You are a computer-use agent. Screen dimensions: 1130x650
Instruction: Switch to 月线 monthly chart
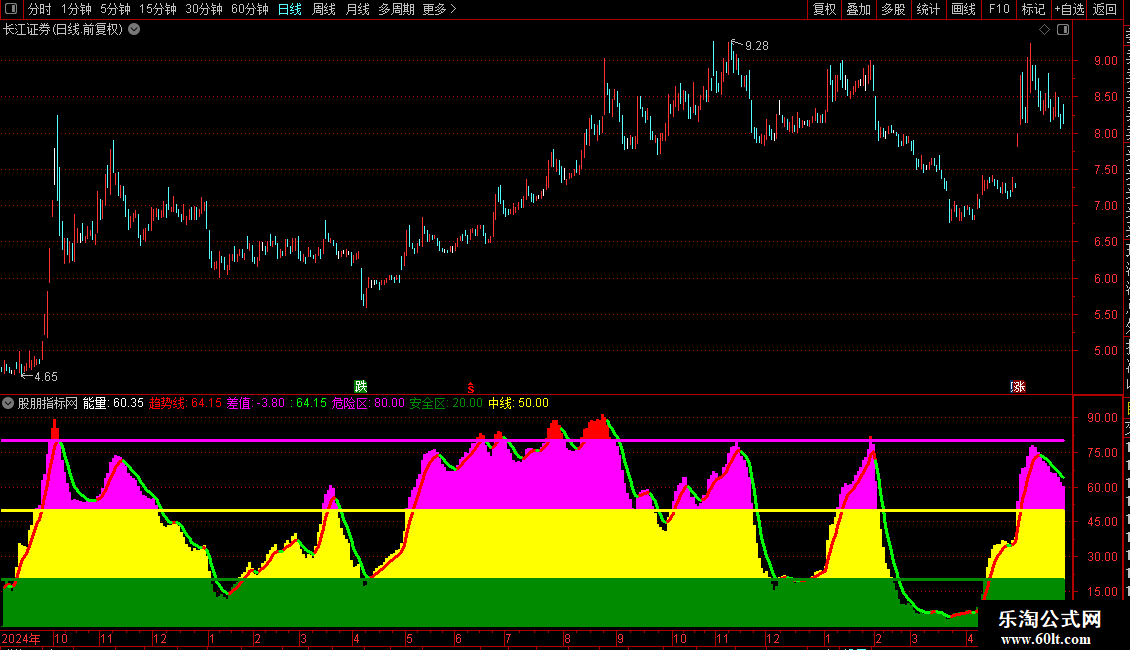pyautogui.click(x=357, y=9)
